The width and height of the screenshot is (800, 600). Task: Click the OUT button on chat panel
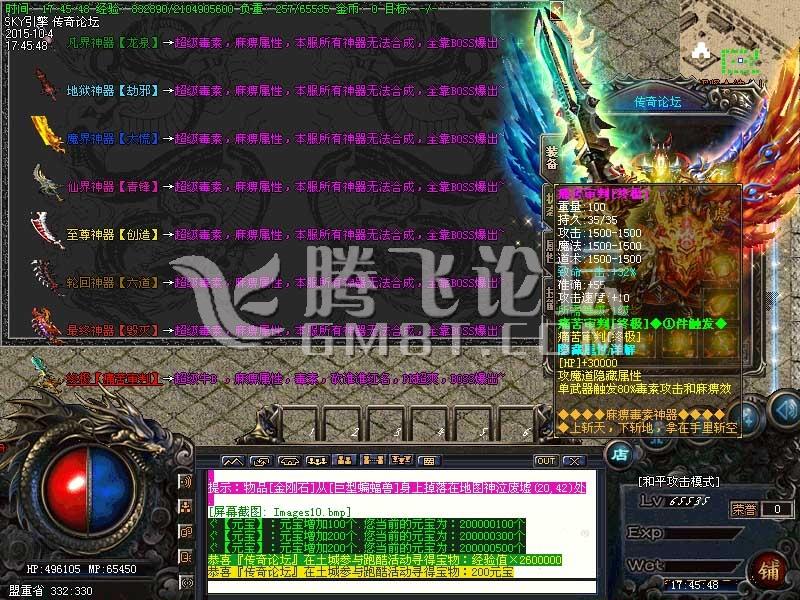pyautogui.click(x=545, y=461)
